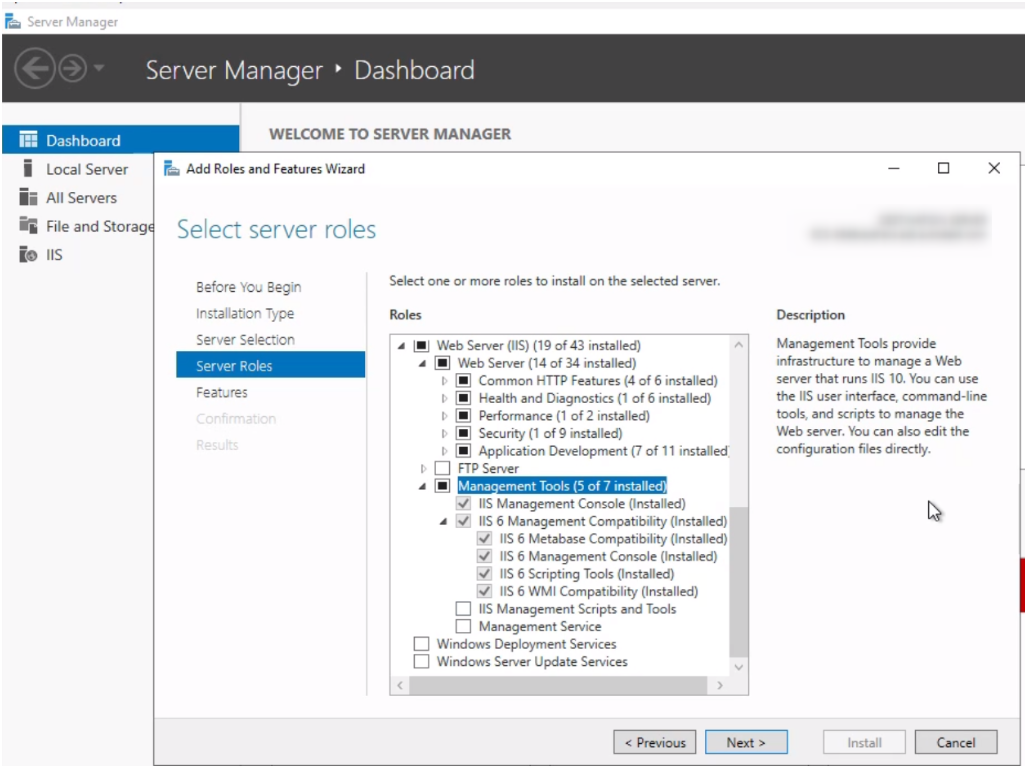Cancel the wizard
The width and height of the screenshot is (1025, 766).
tap(955, 742)
